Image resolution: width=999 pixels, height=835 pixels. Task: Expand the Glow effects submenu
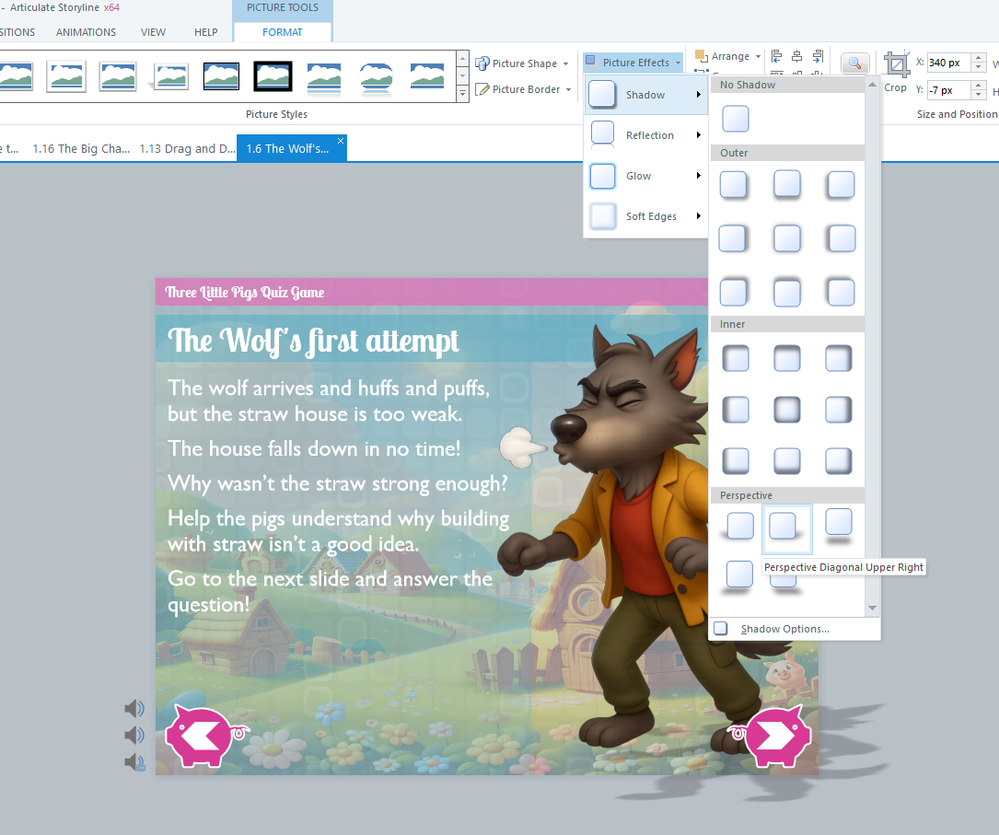click(645, 176)
